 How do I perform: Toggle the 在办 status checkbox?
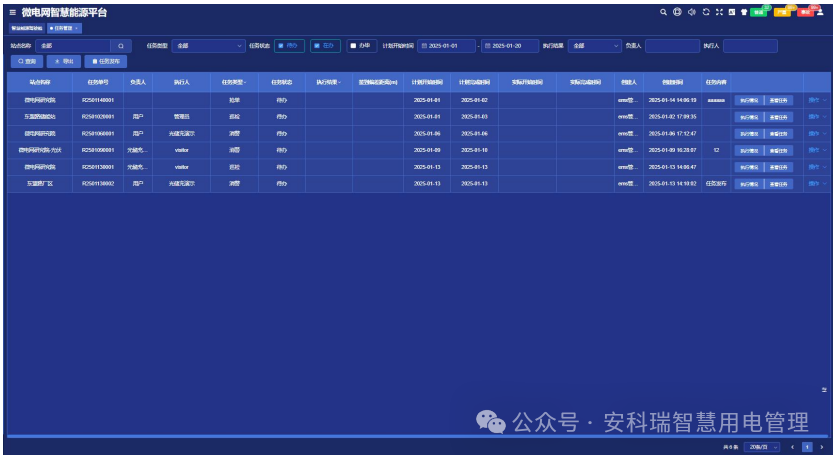pyautogui.click(x=317, y=46)
